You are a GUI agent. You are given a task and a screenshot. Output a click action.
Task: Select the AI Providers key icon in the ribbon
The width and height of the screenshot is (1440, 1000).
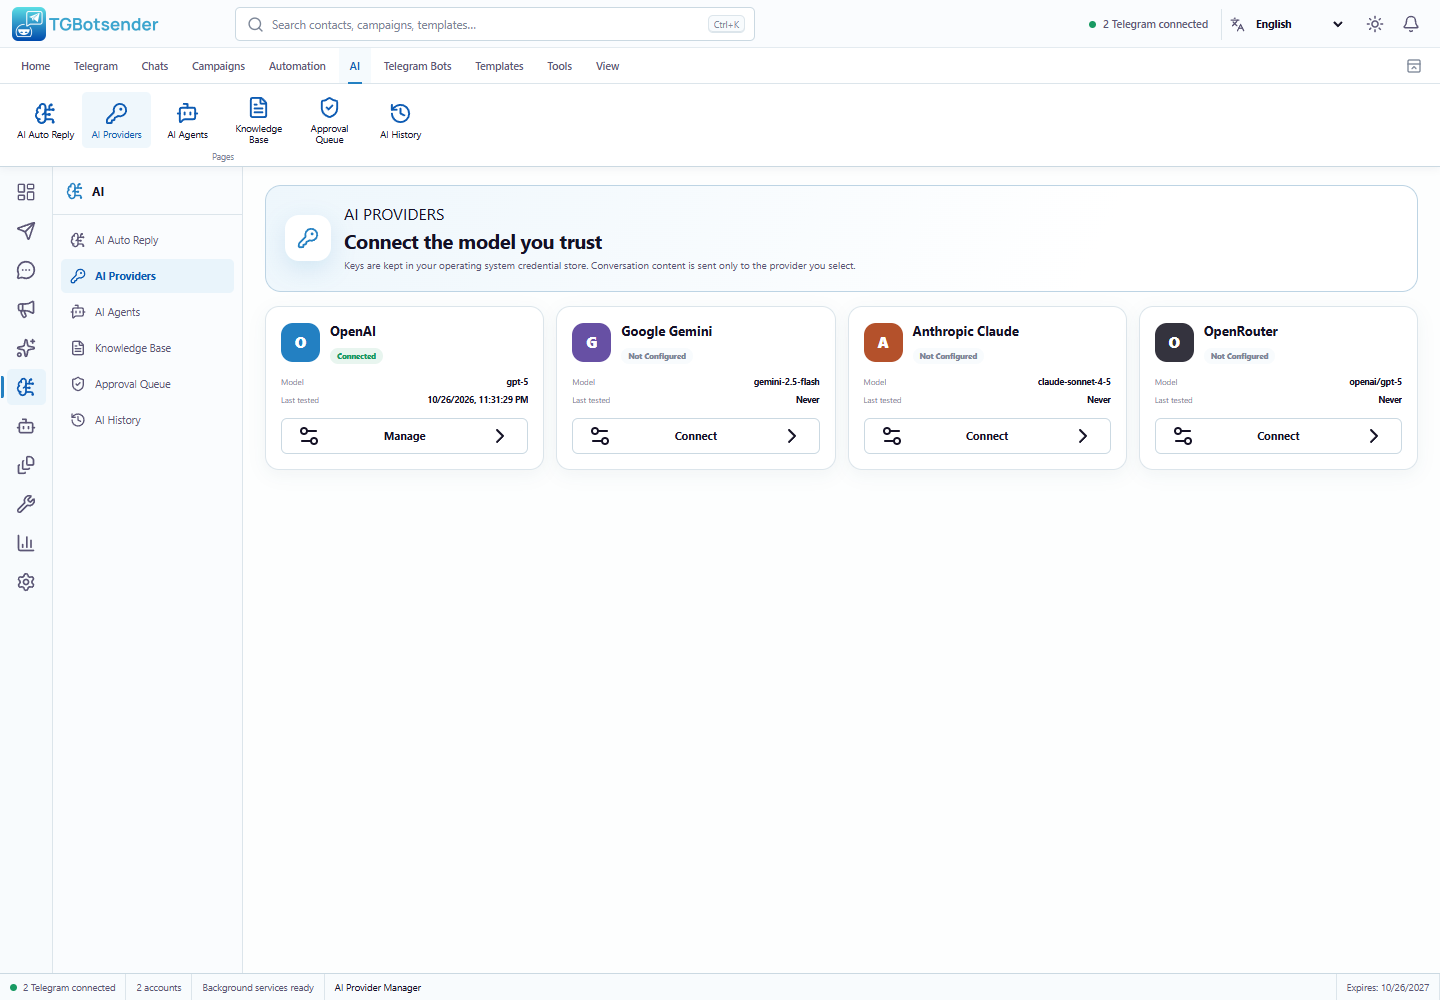[117, 120]
